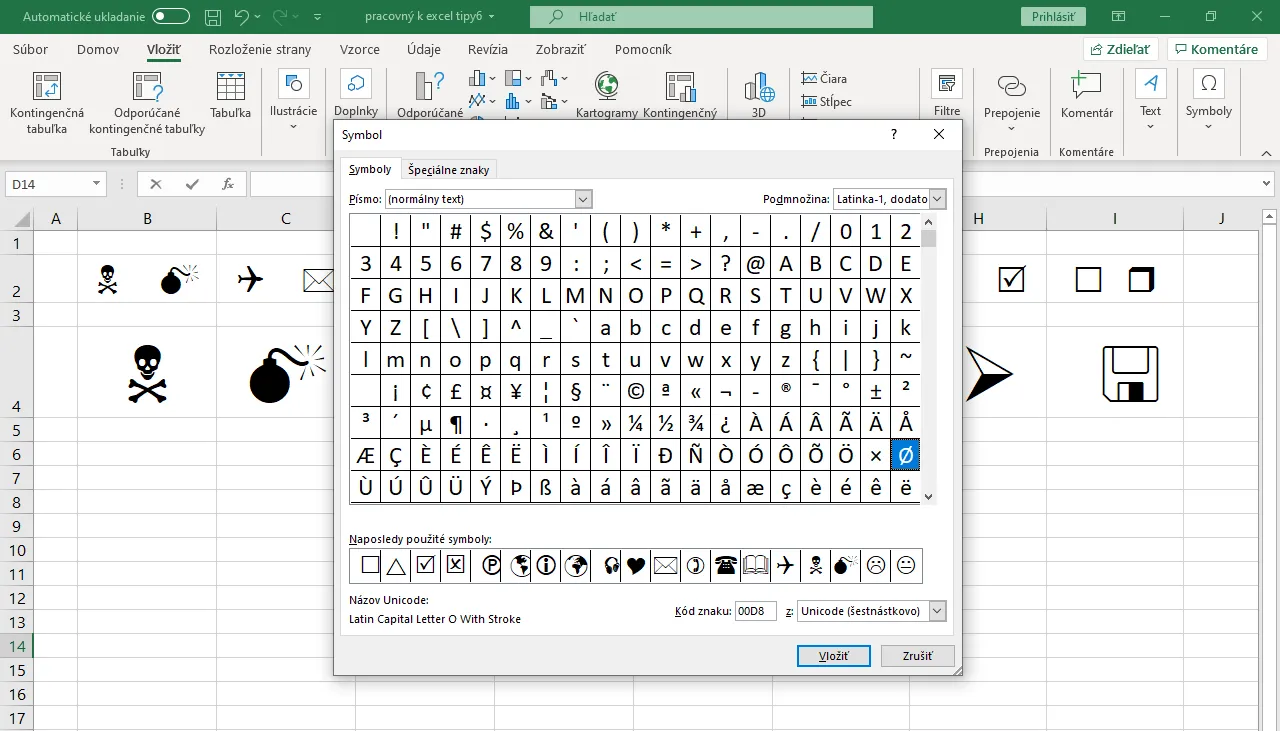Image resolution: width=1280 pixels, height=731 pixels.
Task: Click the Prihlásiť button
Action: [x=1053, y=17]
